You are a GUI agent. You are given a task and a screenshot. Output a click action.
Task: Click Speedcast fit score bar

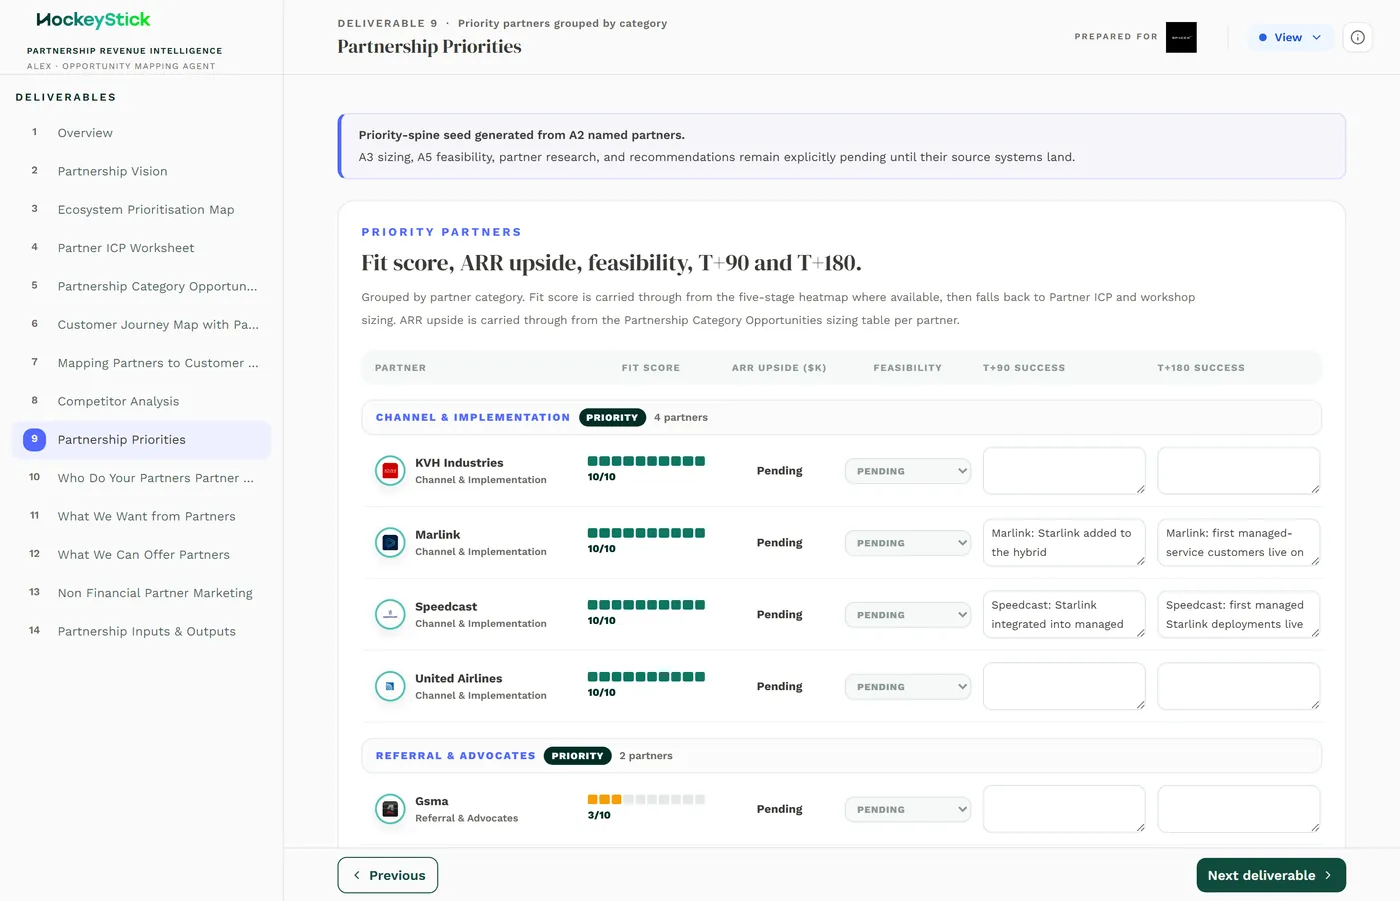pyautogui.click(x=646, y=605)
